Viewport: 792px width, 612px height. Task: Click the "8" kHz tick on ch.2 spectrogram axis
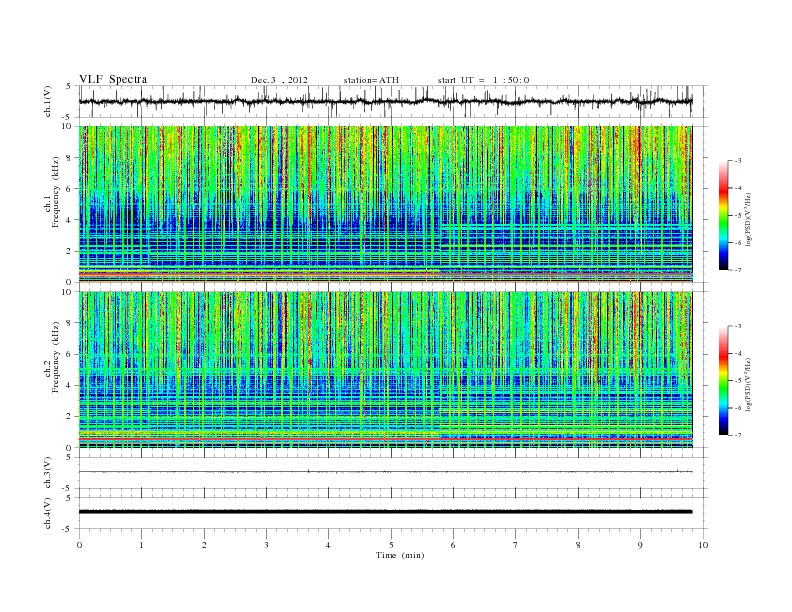(69, 323)
